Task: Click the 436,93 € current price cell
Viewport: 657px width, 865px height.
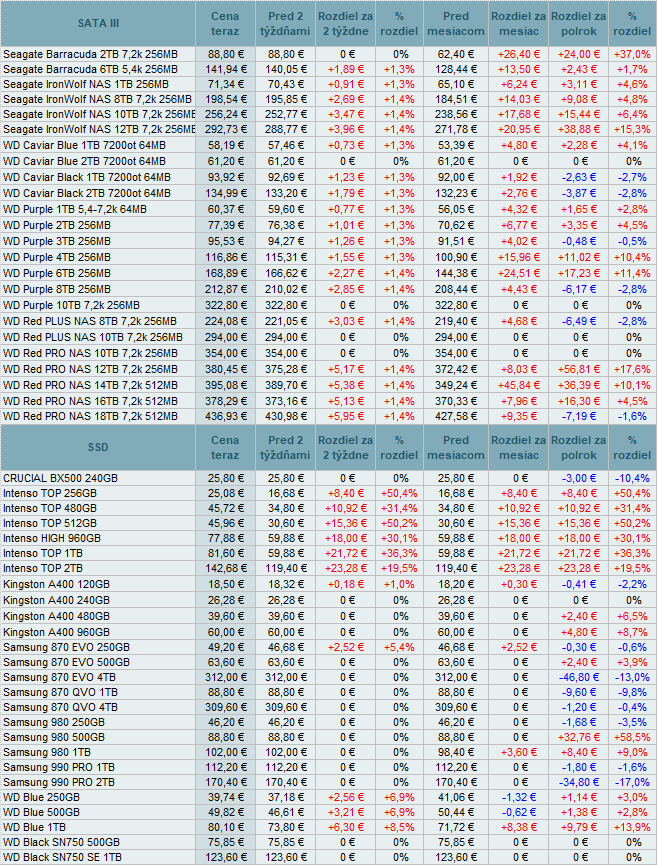Action: click(x=226, y=415)
